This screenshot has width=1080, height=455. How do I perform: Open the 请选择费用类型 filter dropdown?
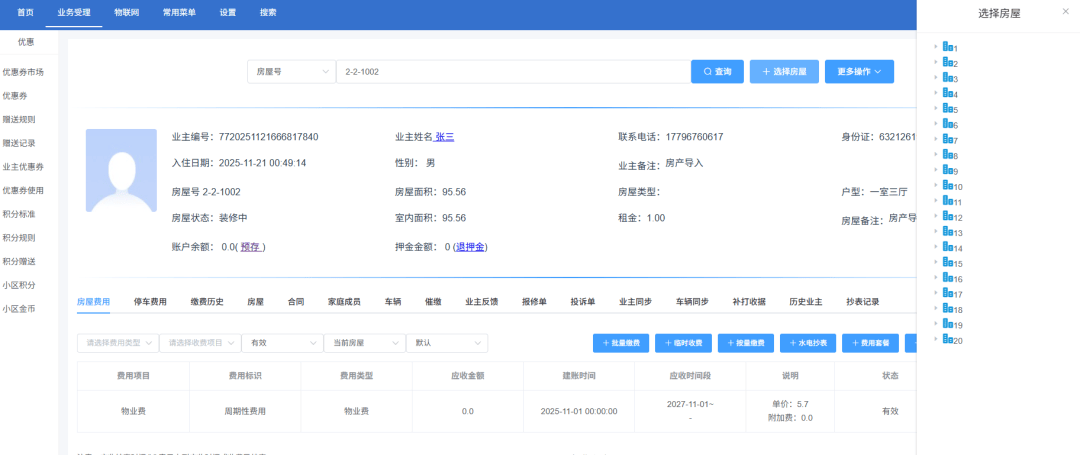(x=117, y=343)
